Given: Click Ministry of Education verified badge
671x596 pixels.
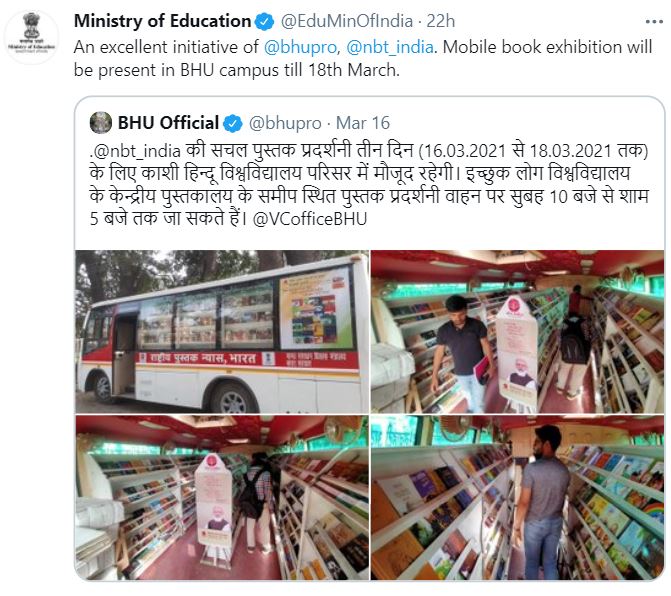Looking at the screenshot, I should [x=264, y=21].
